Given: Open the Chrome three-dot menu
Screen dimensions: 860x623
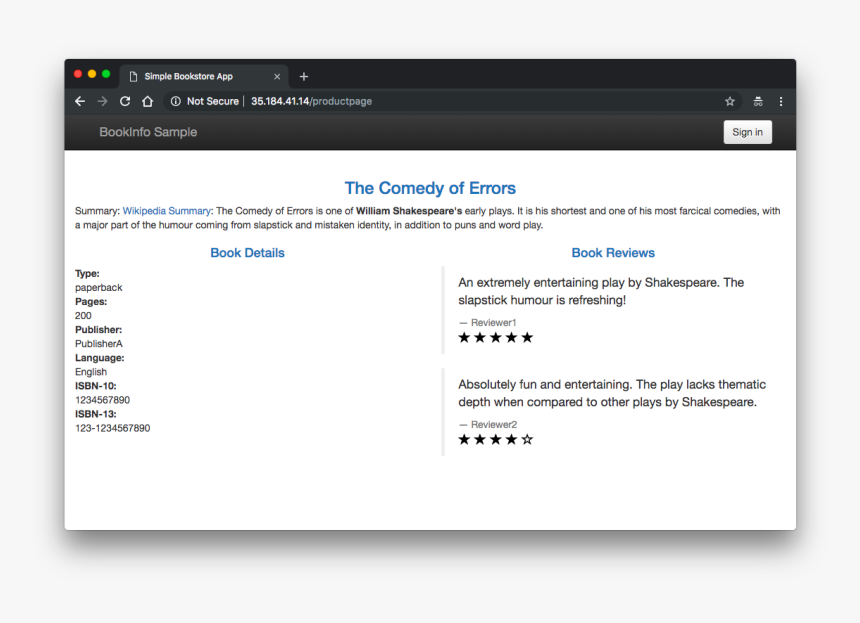Looking at the screenshot, I should tap(781, 101).
